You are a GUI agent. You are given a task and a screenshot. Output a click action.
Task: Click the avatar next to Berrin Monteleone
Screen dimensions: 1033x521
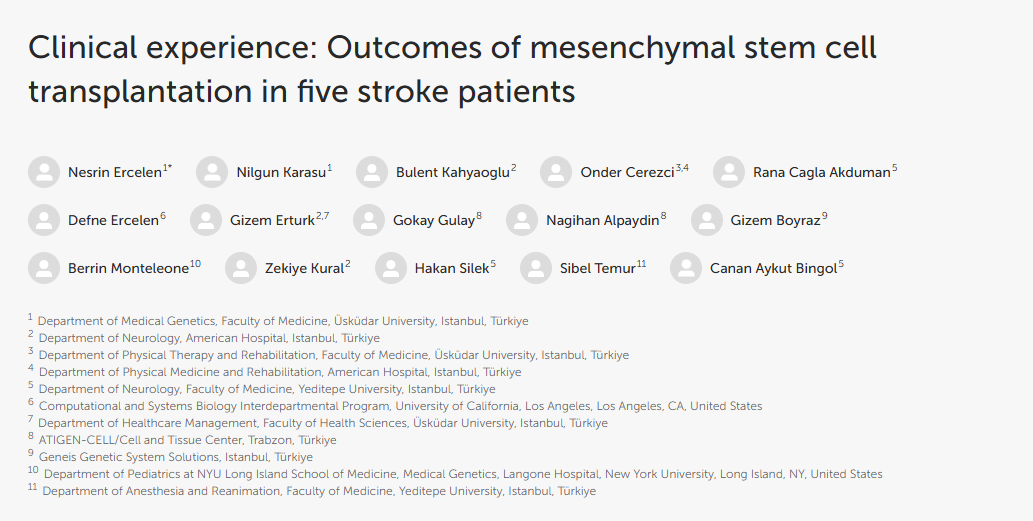coord(44,268)
